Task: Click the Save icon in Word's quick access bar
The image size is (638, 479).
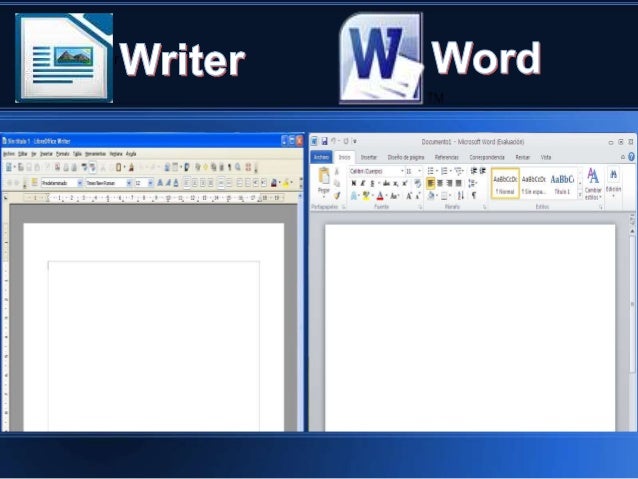Action: pos(324,141)
